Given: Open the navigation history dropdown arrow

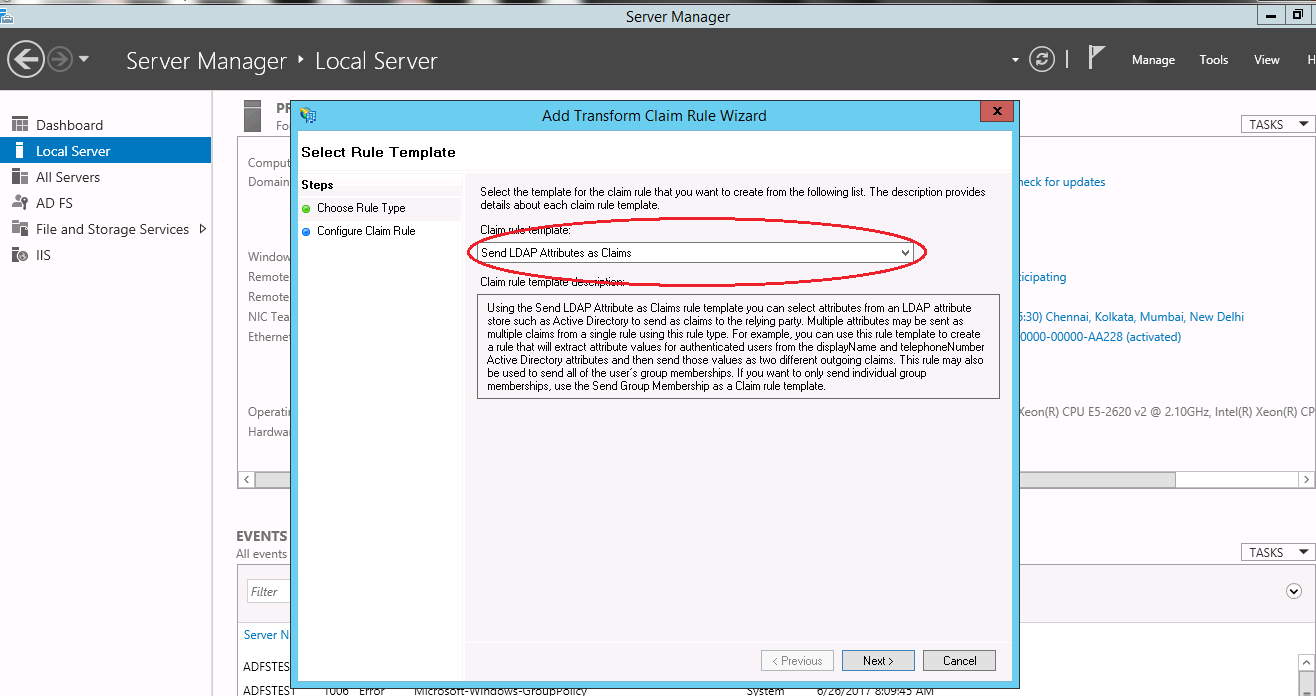Looking at the screenshot, I should 84,59.
